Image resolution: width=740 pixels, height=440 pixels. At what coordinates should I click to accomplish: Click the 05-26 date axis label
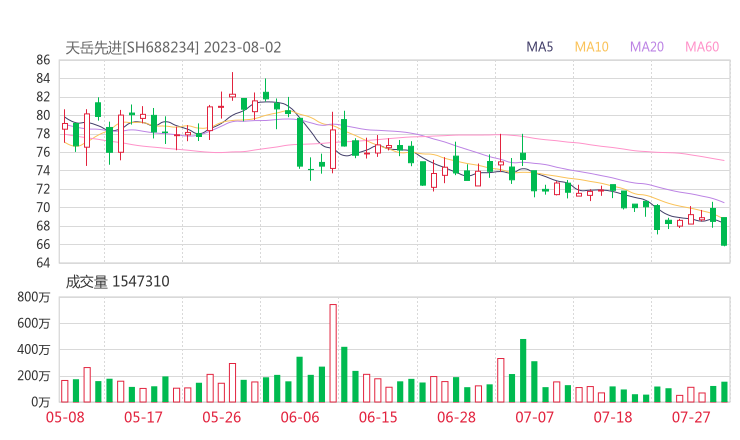coord(222,417)
